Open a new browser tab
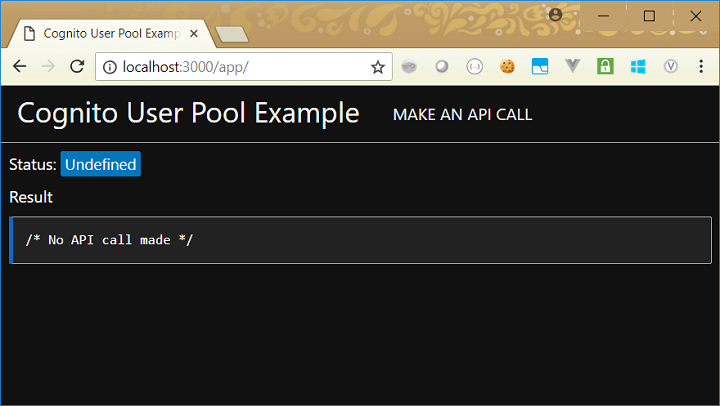 tap(230, 34)
